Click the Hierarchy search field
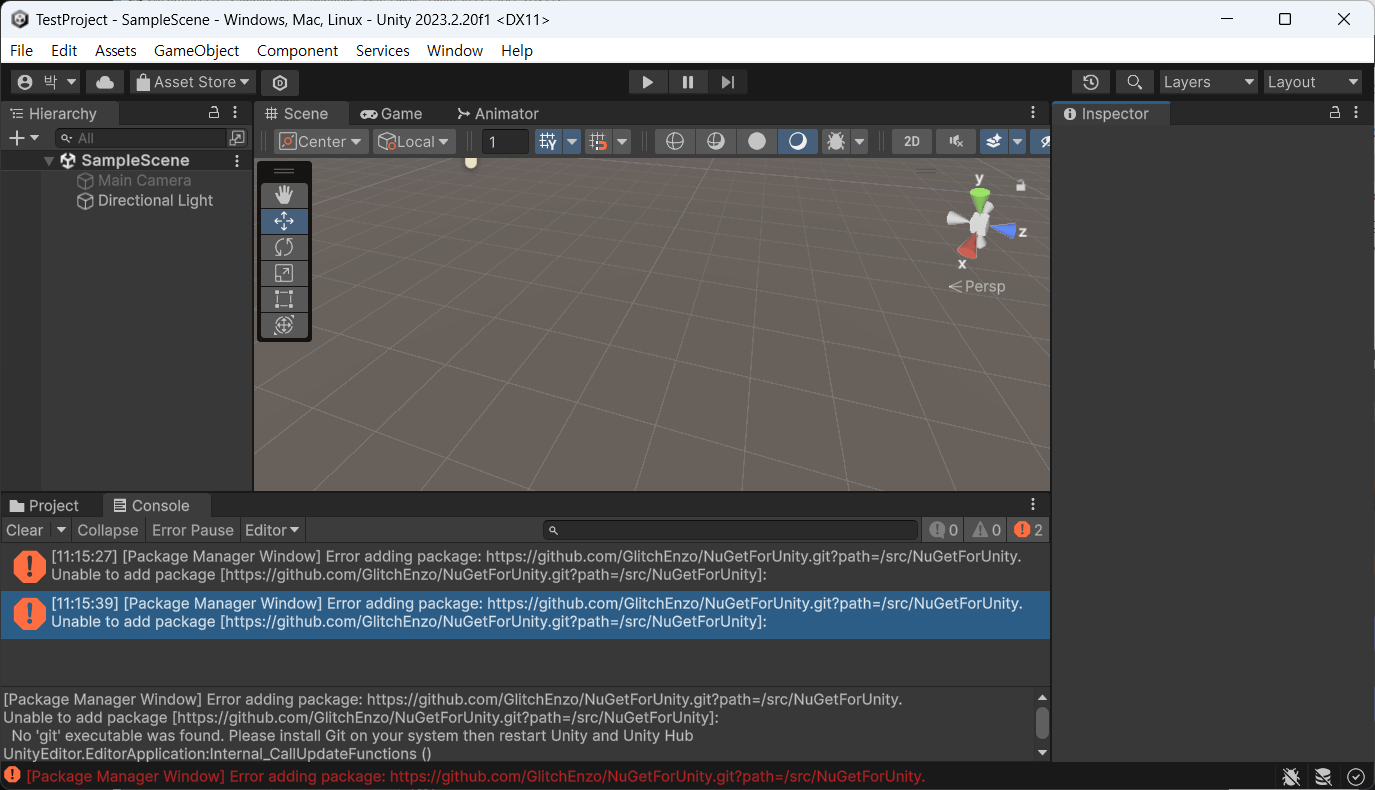Image resolution: width=1375 pixels, height=790 pixels. click(x=142, y=138)
